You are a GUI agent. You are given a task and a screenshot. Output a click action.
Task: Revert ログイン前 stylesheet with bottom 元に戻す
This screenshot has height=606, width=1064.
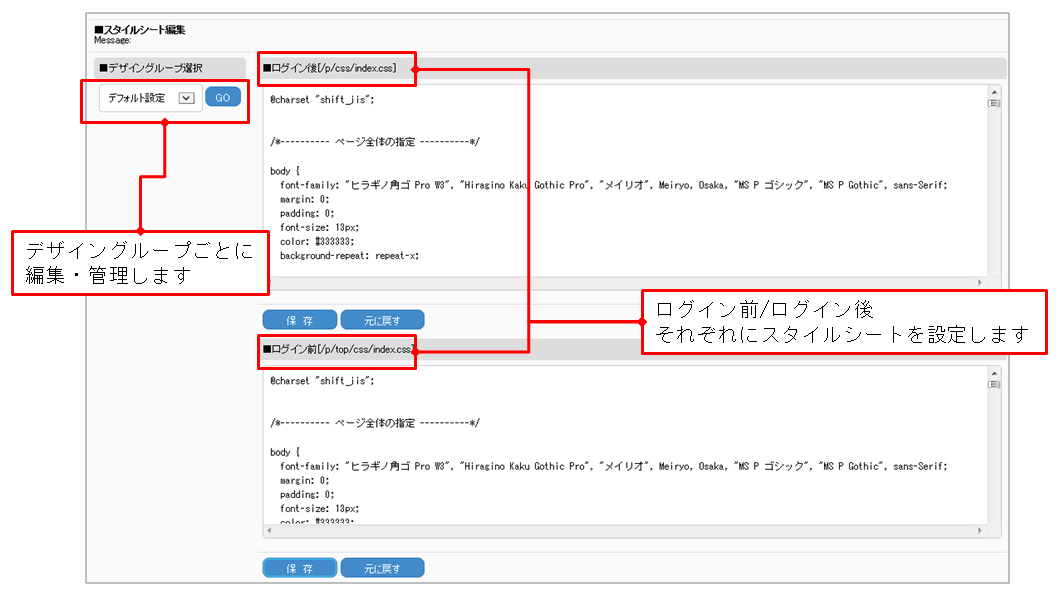coord(382,568)
